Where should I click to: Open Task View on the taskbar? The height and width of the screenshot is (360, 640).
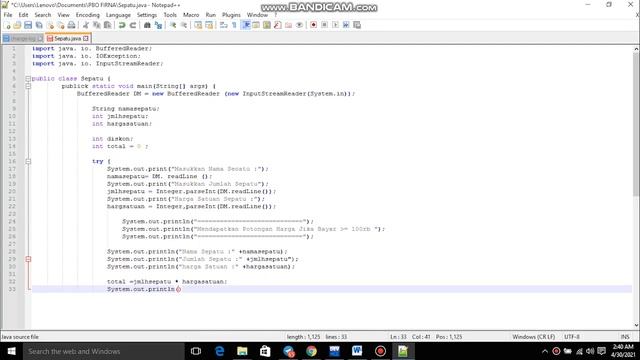(x=196, y=351)
